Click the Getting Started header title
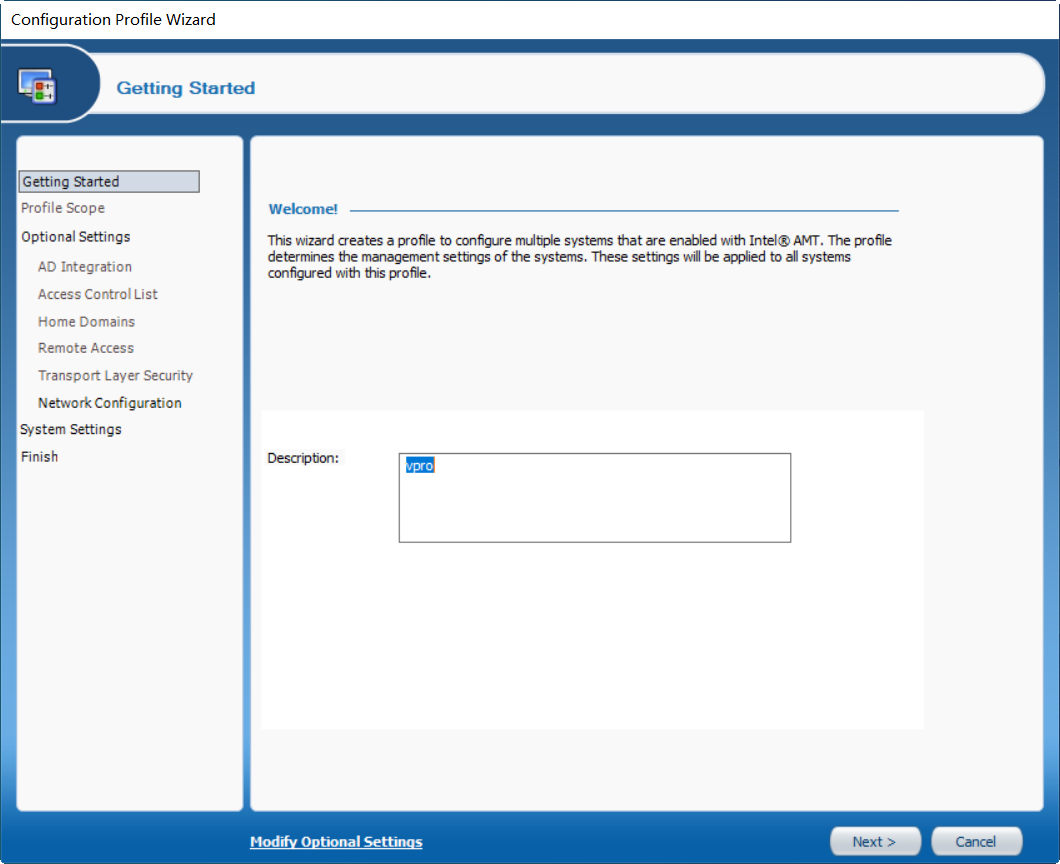 [186, 88]
